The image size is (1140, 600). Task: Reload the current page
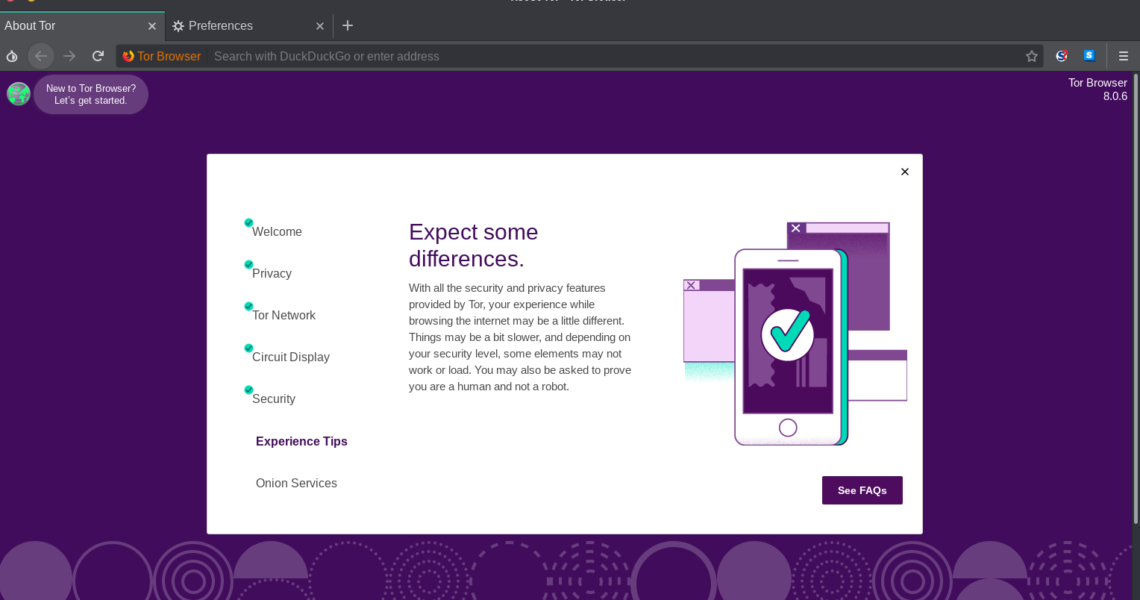(x=98, y=56)
